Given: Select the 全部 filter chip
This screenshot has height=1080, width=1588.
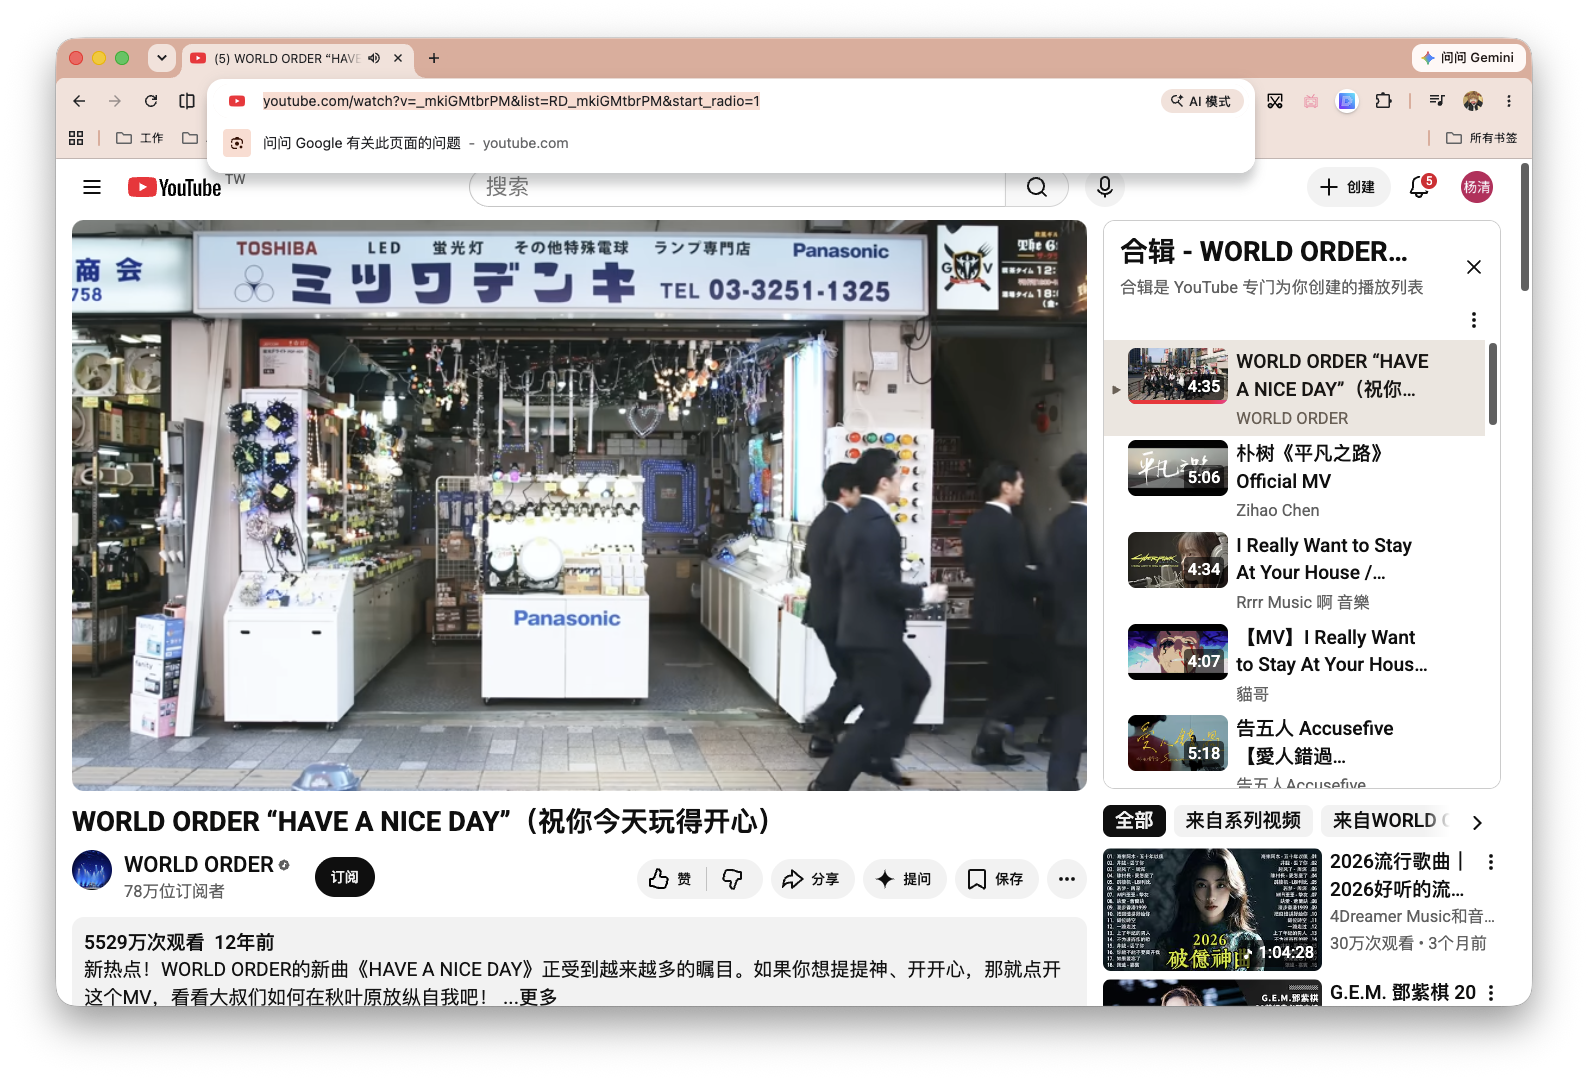Looking at the screenshot, I should (x=1134, y=821).
